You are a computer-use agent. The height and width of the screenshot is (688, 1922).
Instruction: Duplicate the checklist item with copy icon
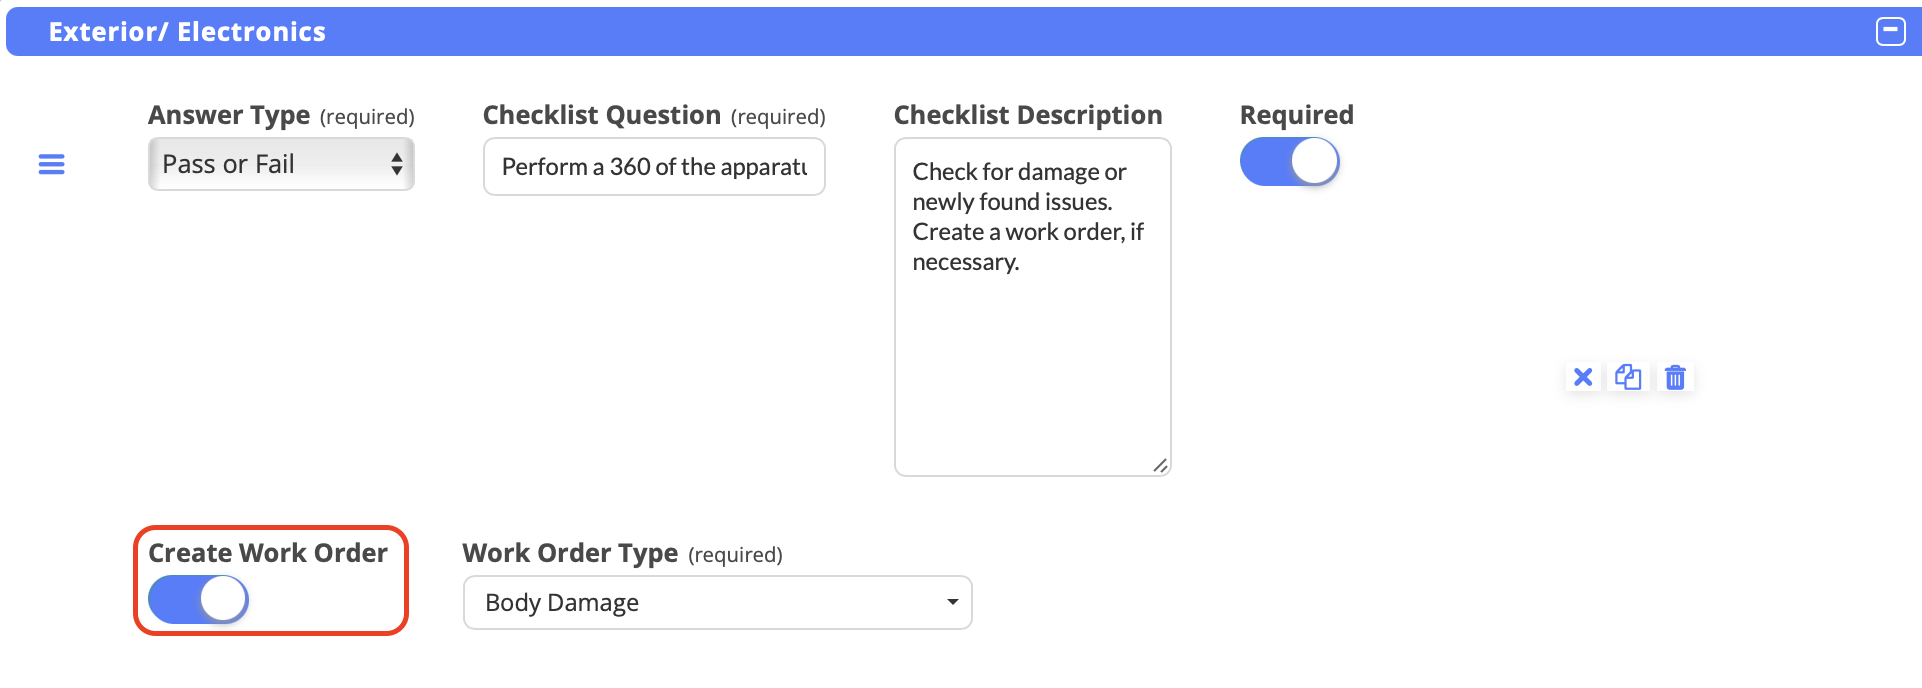pyautogui.click(x=1628, y=377)
